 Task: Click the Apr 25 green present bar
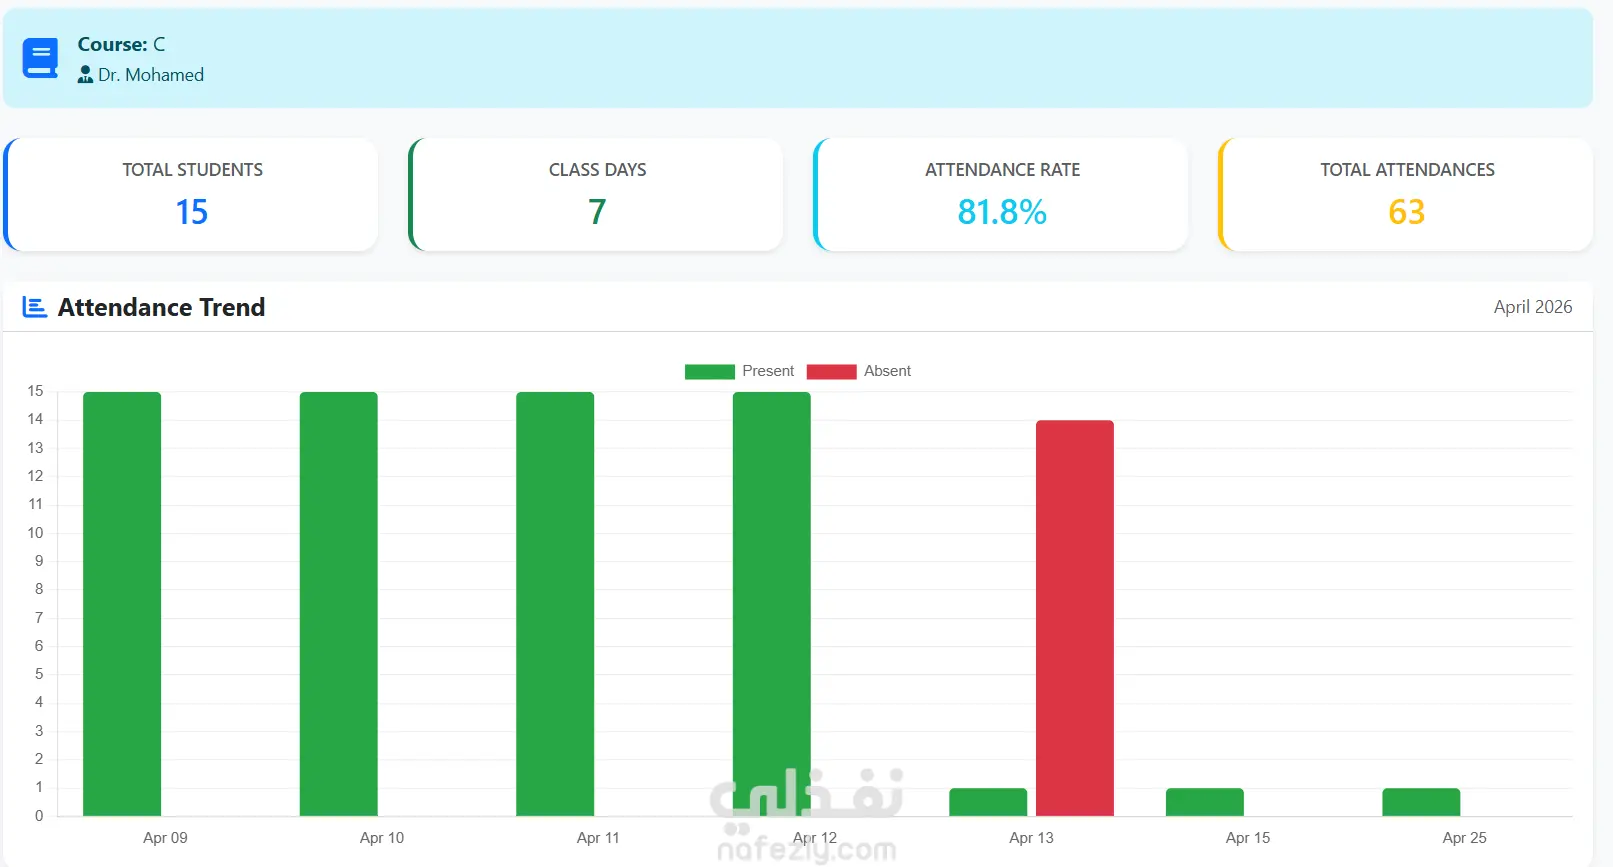[x=1421, y=802]
